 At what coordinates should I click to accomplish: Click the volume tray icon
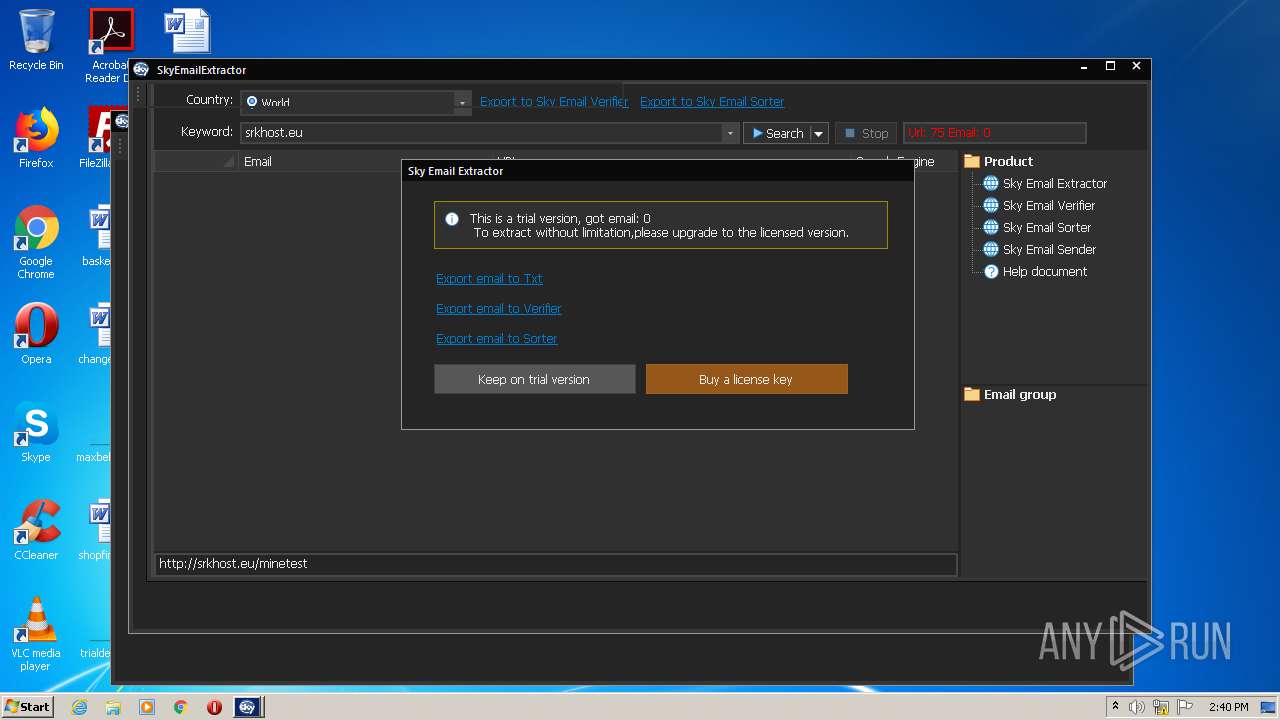(1137, 707)
